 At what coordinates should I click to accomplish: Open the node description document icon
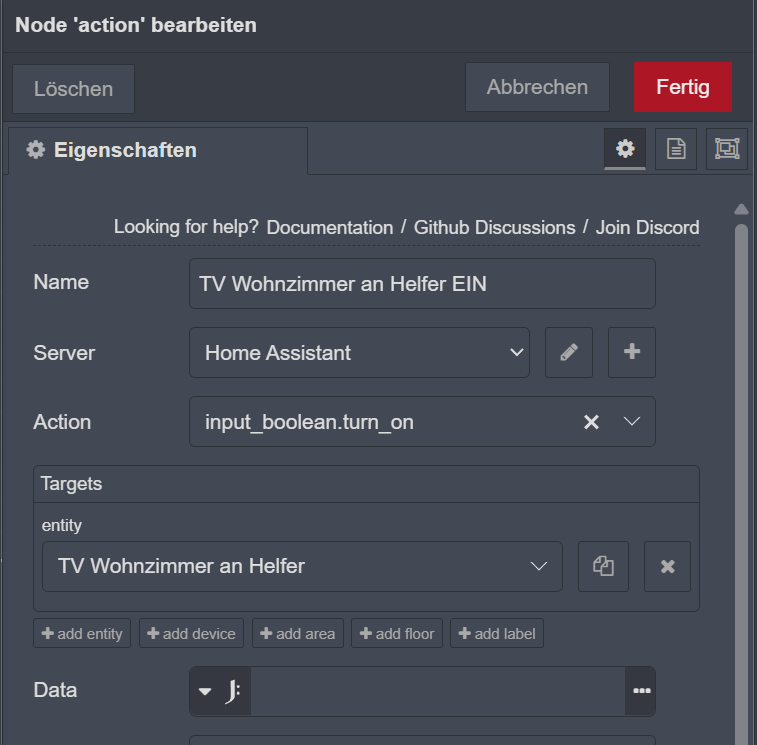pos(676,149)
